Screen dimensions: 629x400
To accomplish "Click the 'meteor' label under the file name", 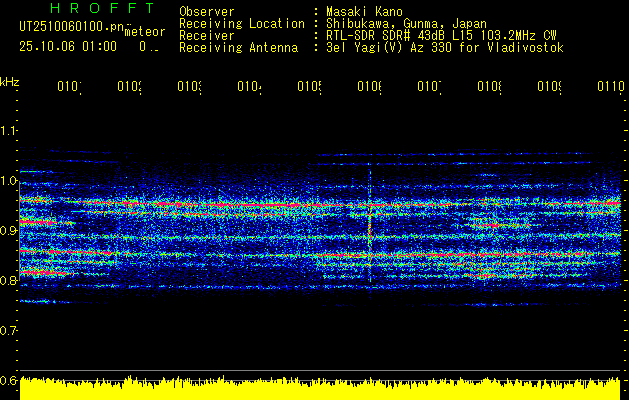I will pyautogui.click(x=145, y=32).
